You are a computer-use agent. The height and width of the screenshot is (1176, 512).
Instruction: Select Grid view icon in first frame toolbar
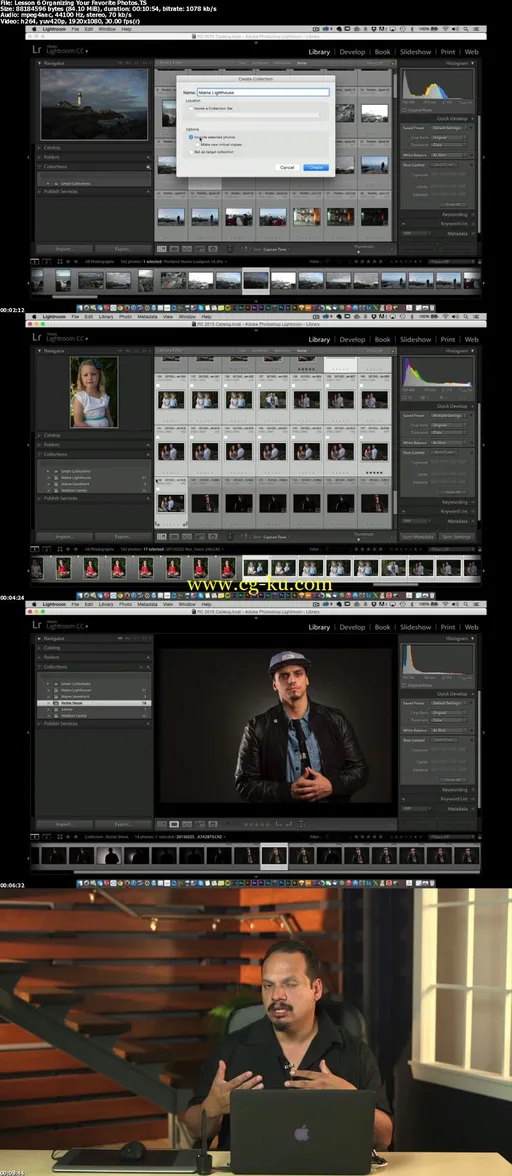point(162,248)
